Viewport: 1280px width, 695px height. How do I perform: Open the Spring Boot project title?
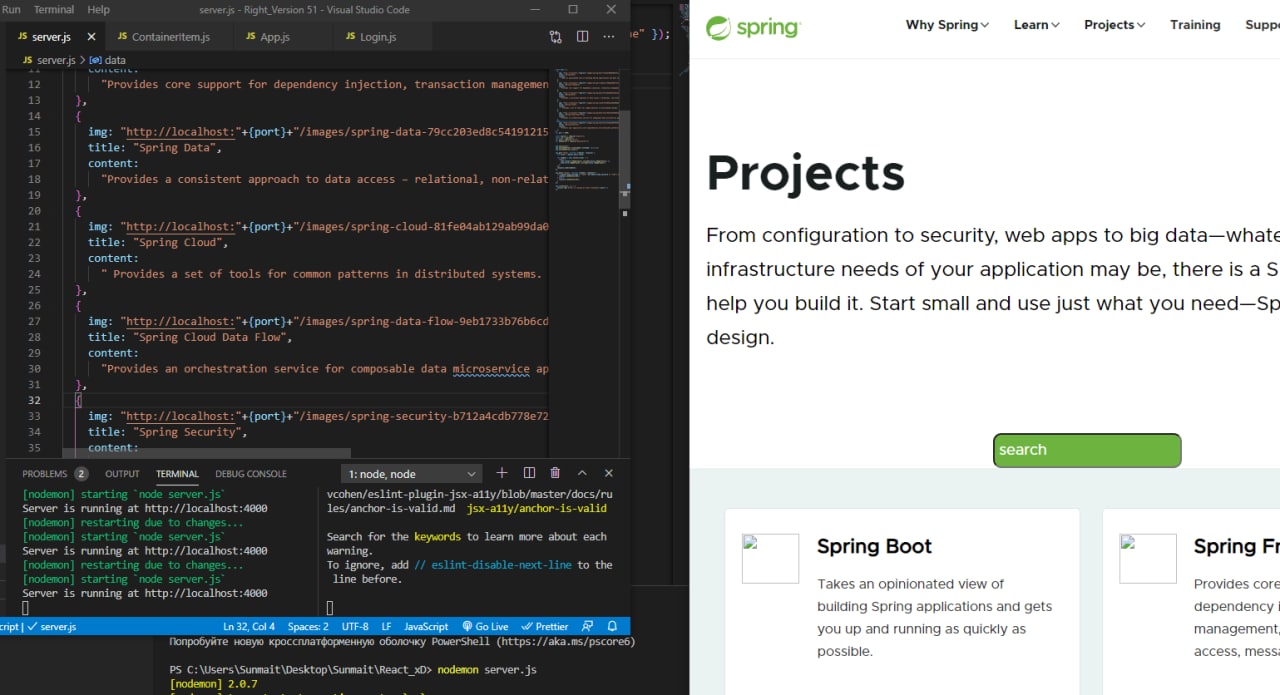(874, 546)
